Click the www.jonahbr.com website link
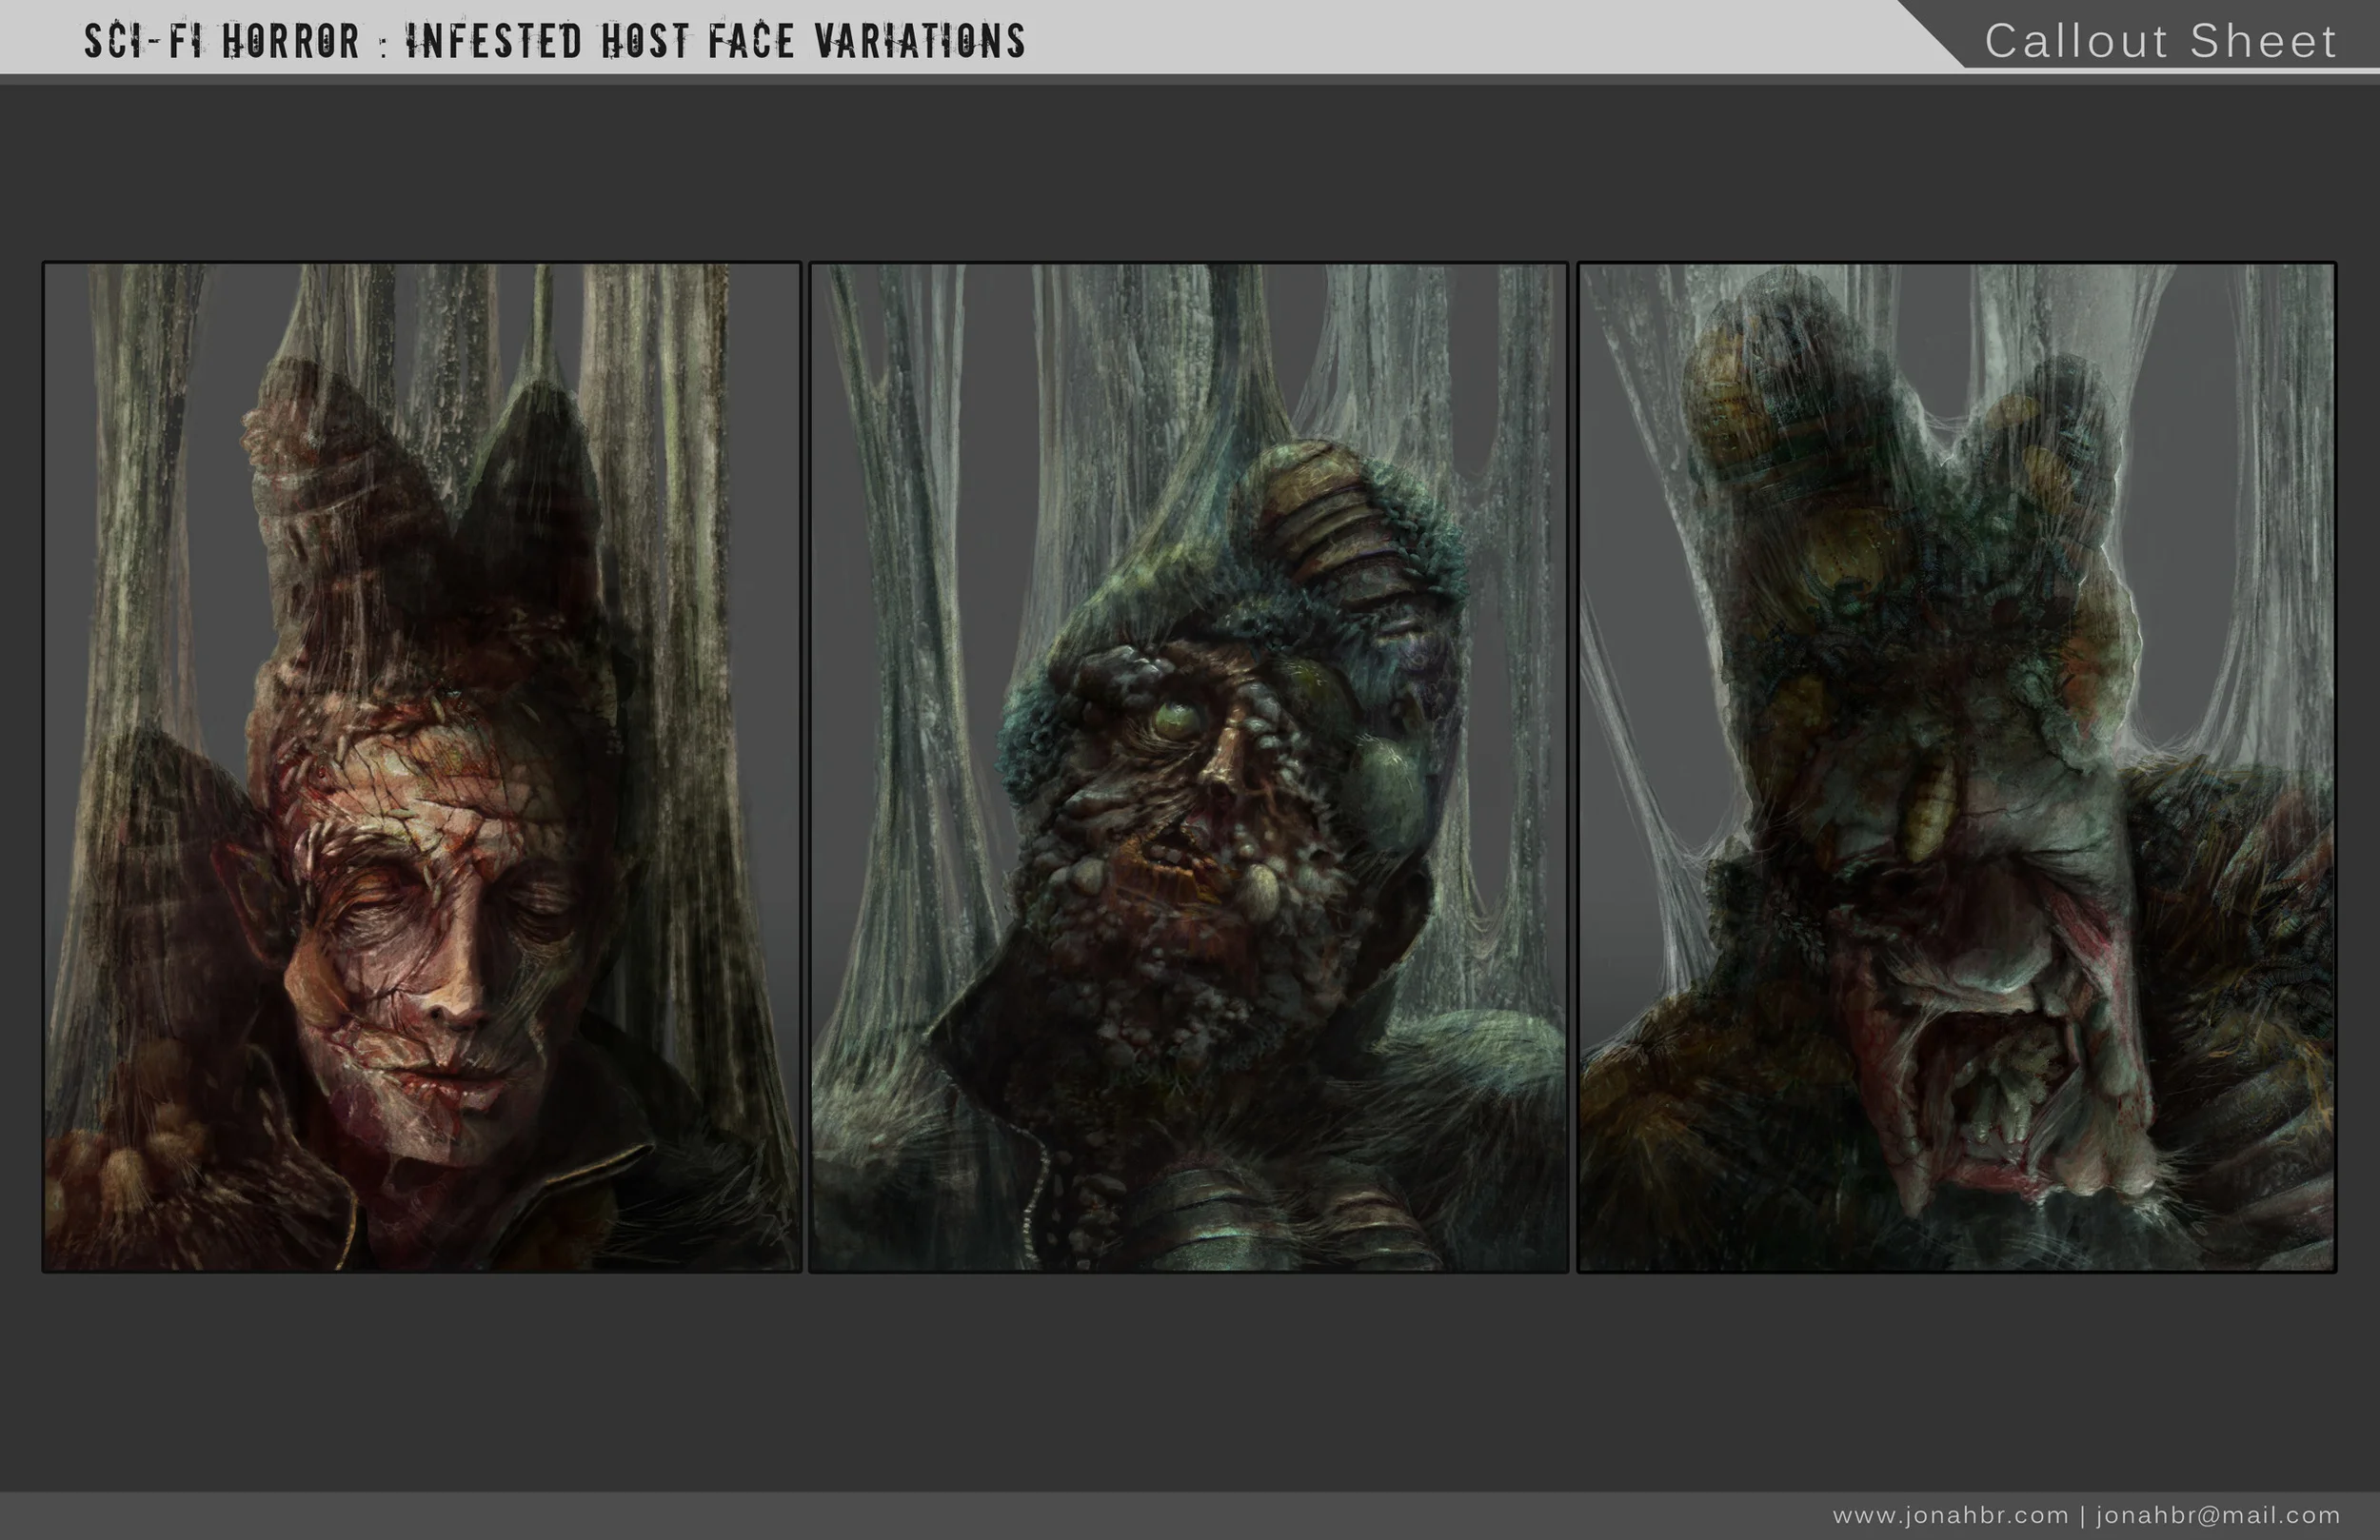 pyautogui.click(x=1950, y=1515)
